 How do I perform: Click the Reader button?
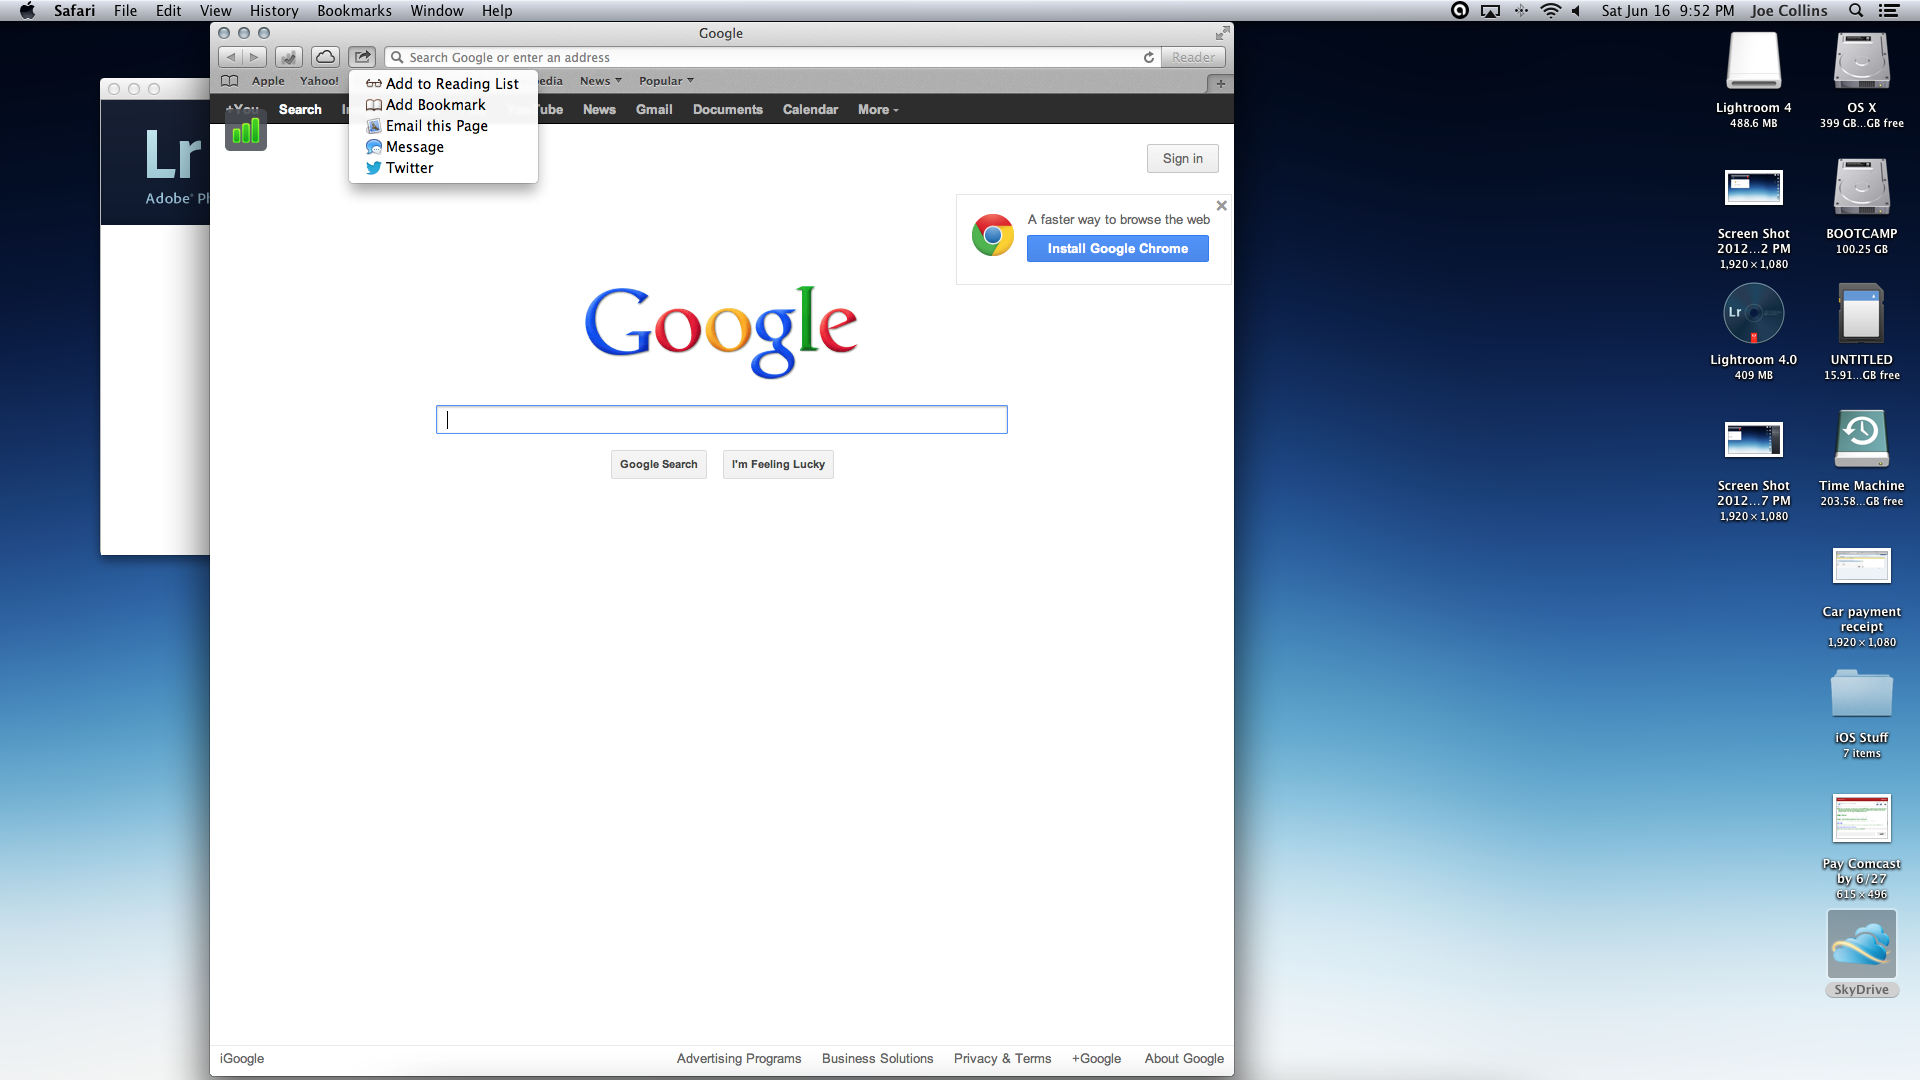click(1193, 57)
